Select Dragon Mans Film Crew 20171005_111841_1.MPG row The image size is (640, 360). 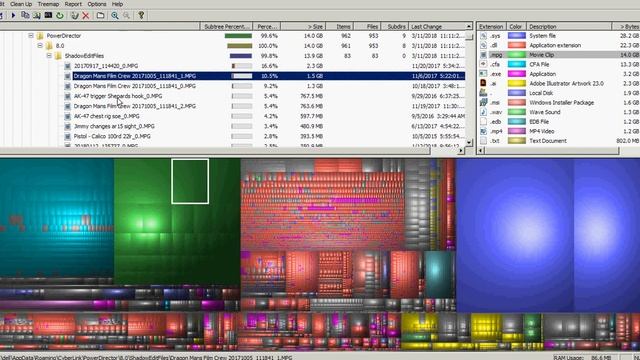click(x=269, y=76)
